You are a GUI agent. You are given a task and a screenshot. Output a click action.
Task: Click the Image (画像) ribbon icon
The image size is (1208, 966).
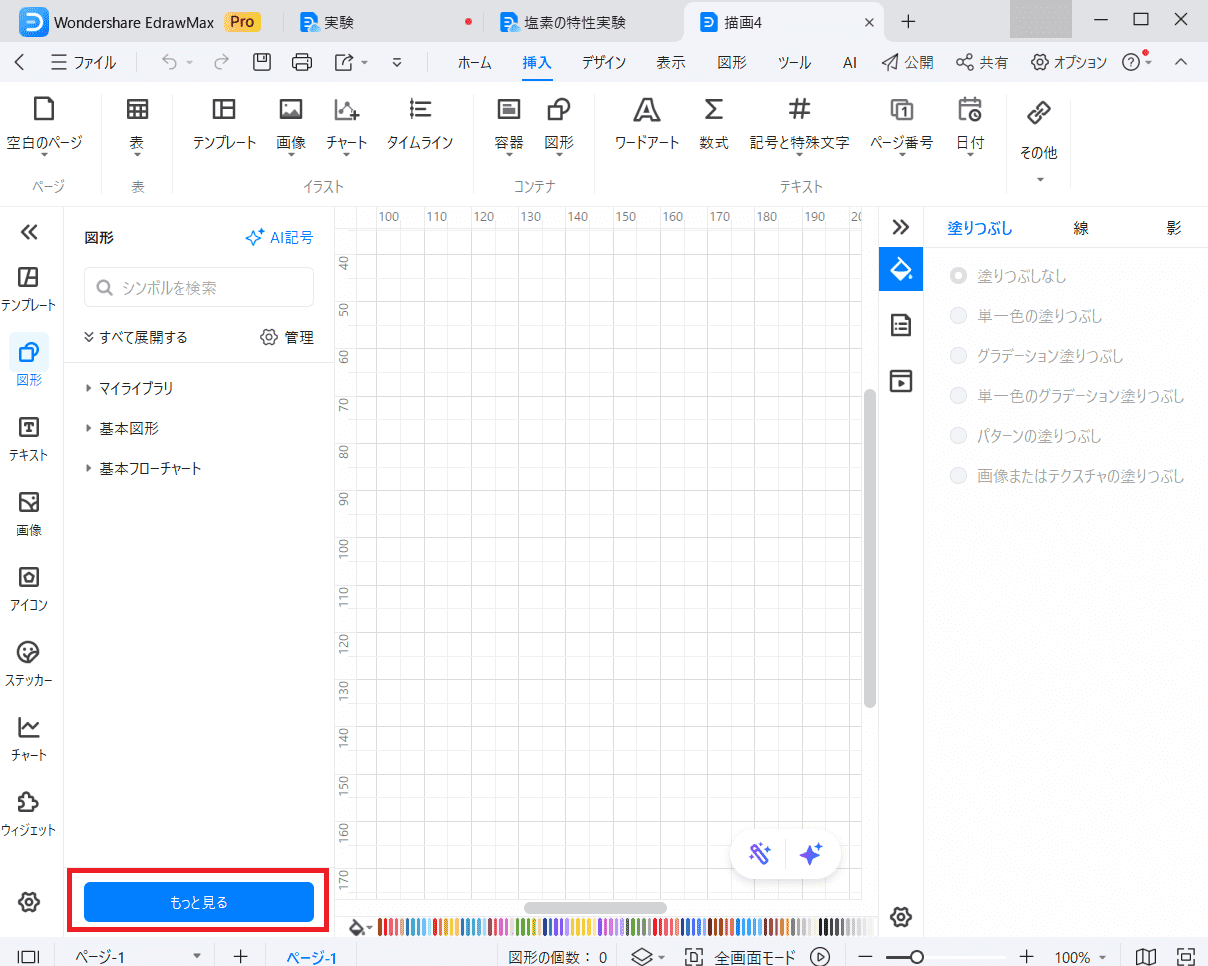(291, 111)
